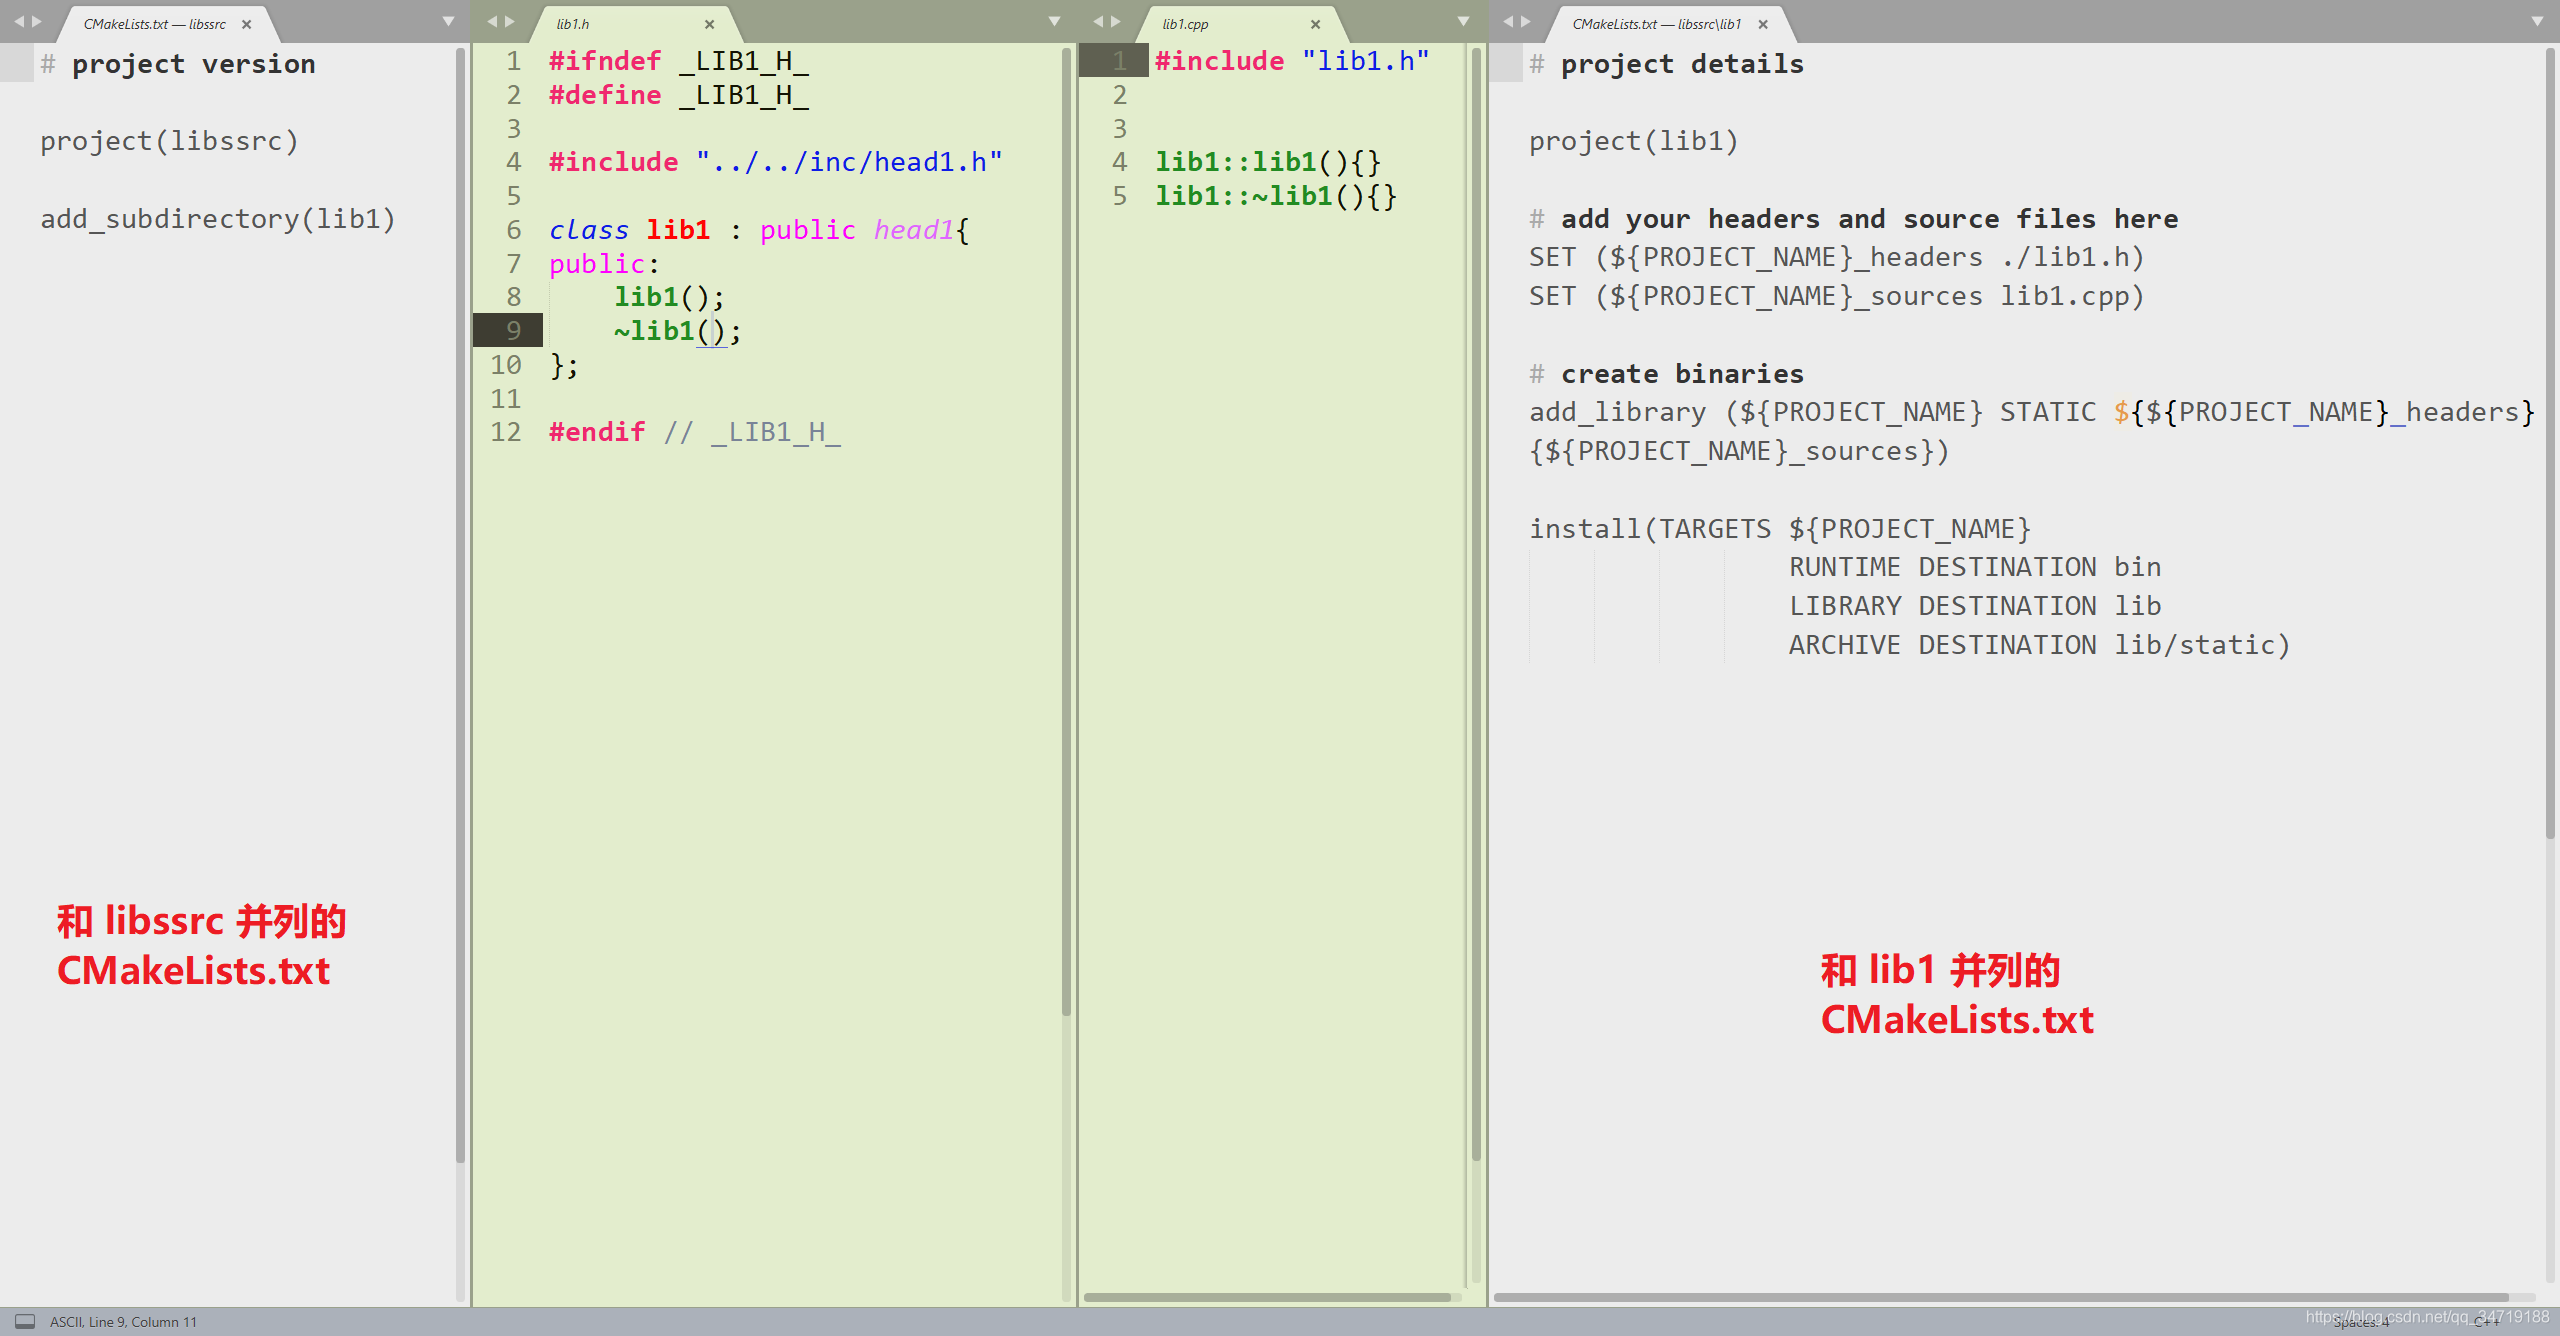Open the Spaces: 4 indentation menu
Screen dimensions: 2560x1336
[x=2361, y=1322]
